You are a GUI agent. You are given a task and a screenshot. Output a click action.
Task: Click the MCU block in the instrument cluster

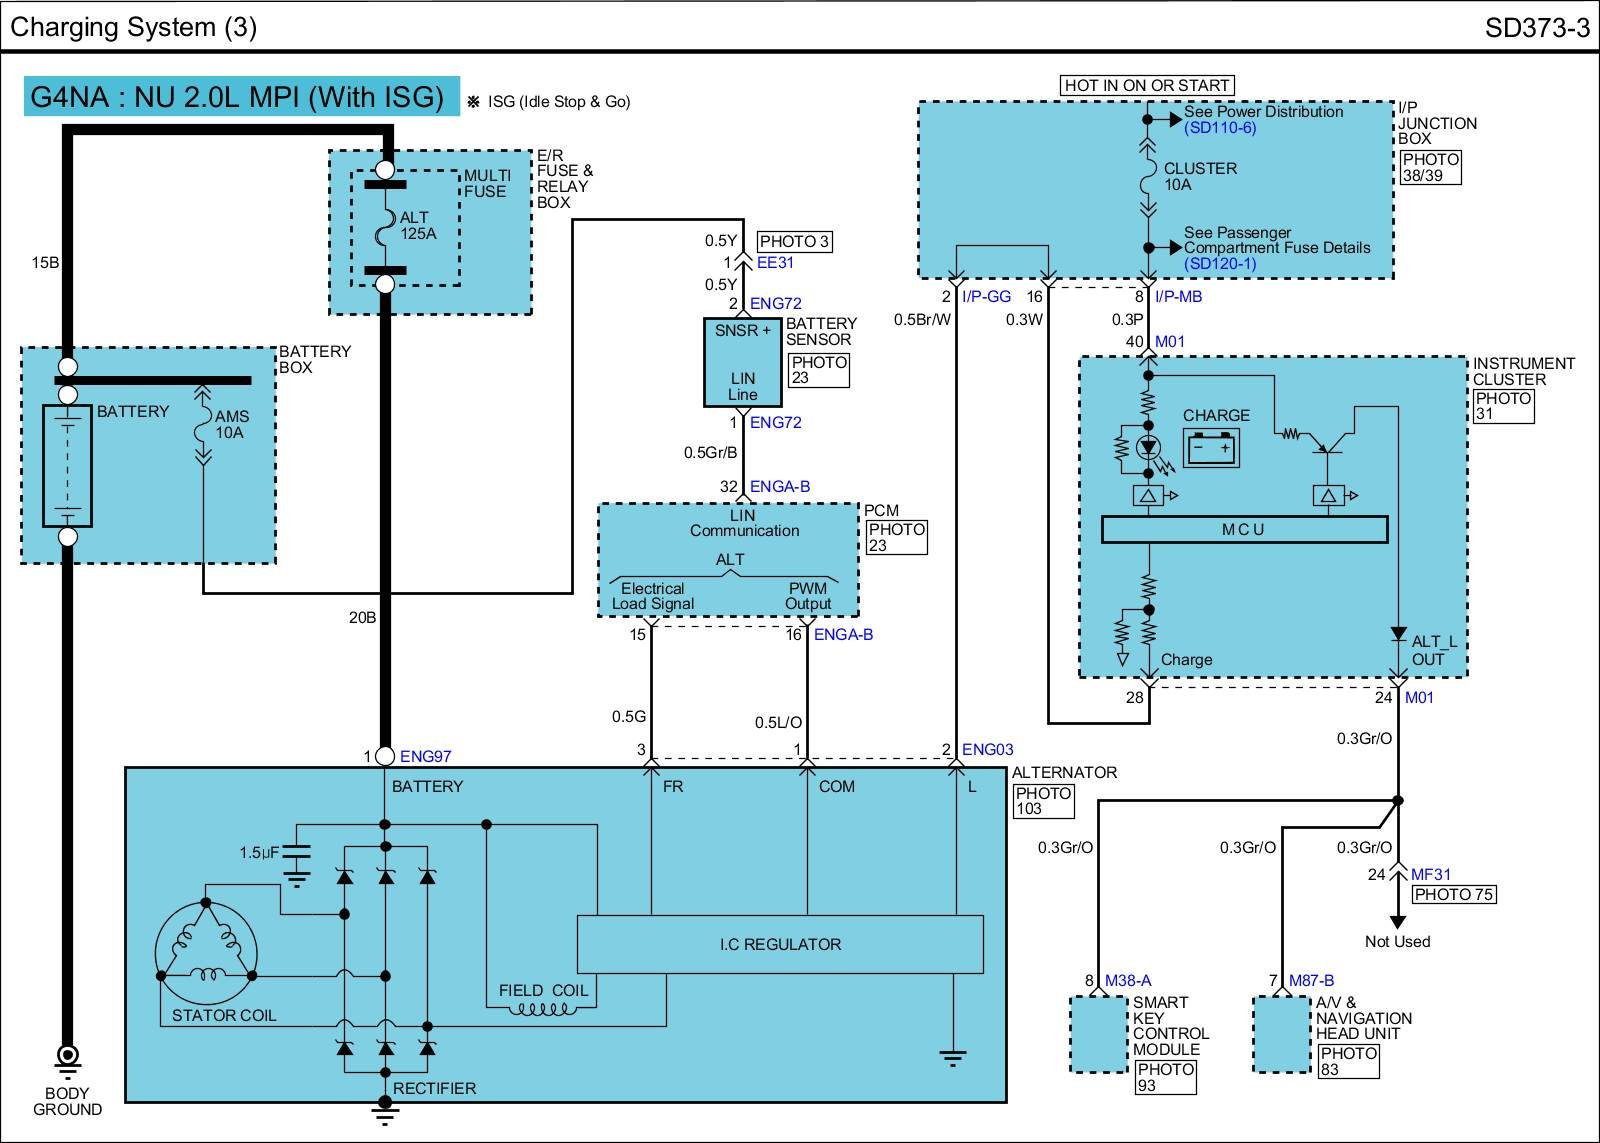pyautogui.click(x=1244, y=530)
